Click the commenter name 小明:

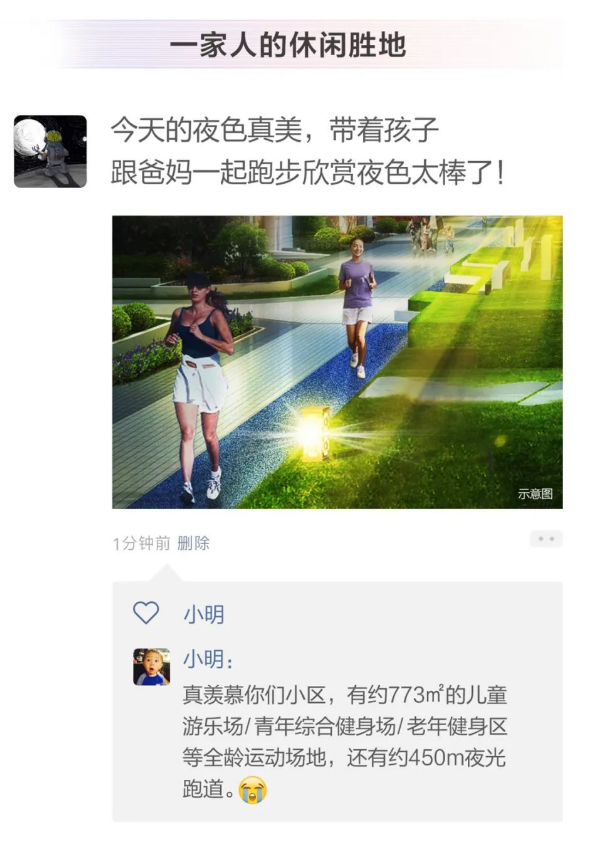click(209, 660)
